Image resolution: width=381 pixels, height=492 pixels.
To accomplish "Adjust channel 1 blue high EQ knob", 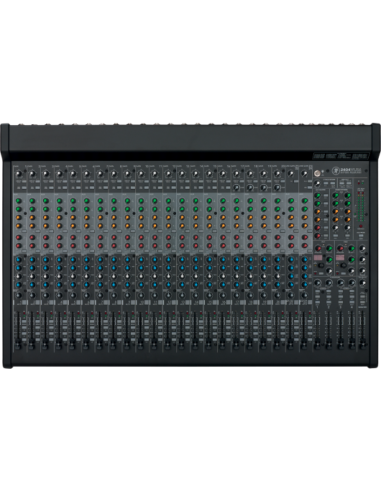I will tap(19, 260).
